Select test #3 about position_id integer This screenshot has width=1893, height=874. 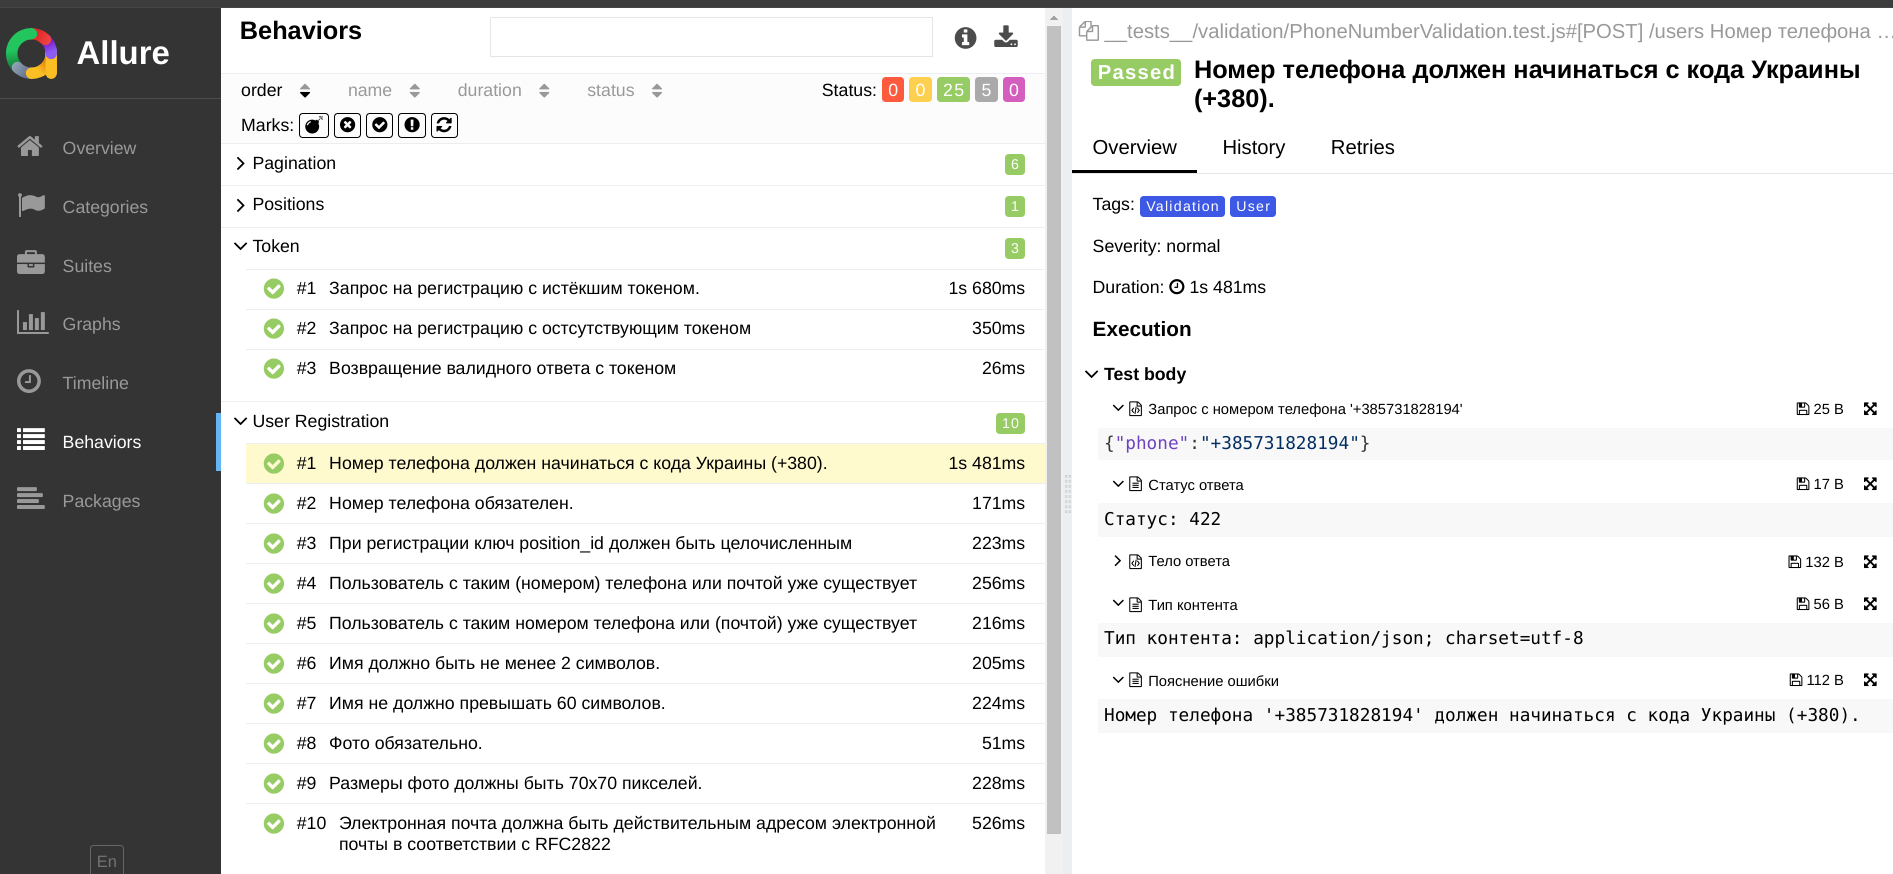point(645,544)
